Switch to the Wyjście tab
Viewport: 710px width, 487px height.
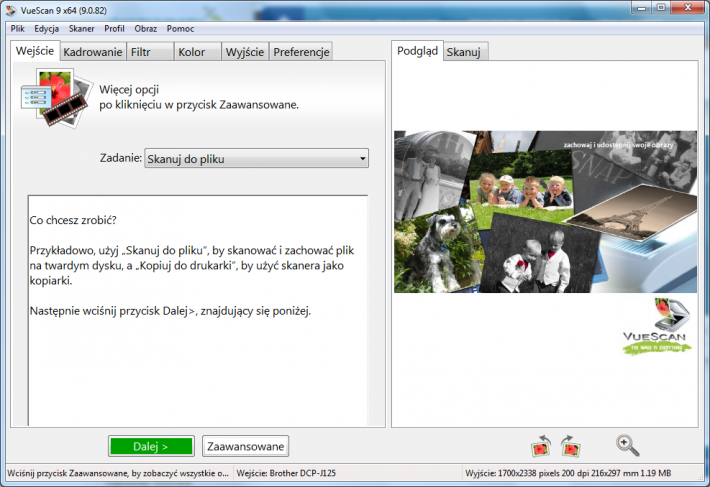(245, 52)
